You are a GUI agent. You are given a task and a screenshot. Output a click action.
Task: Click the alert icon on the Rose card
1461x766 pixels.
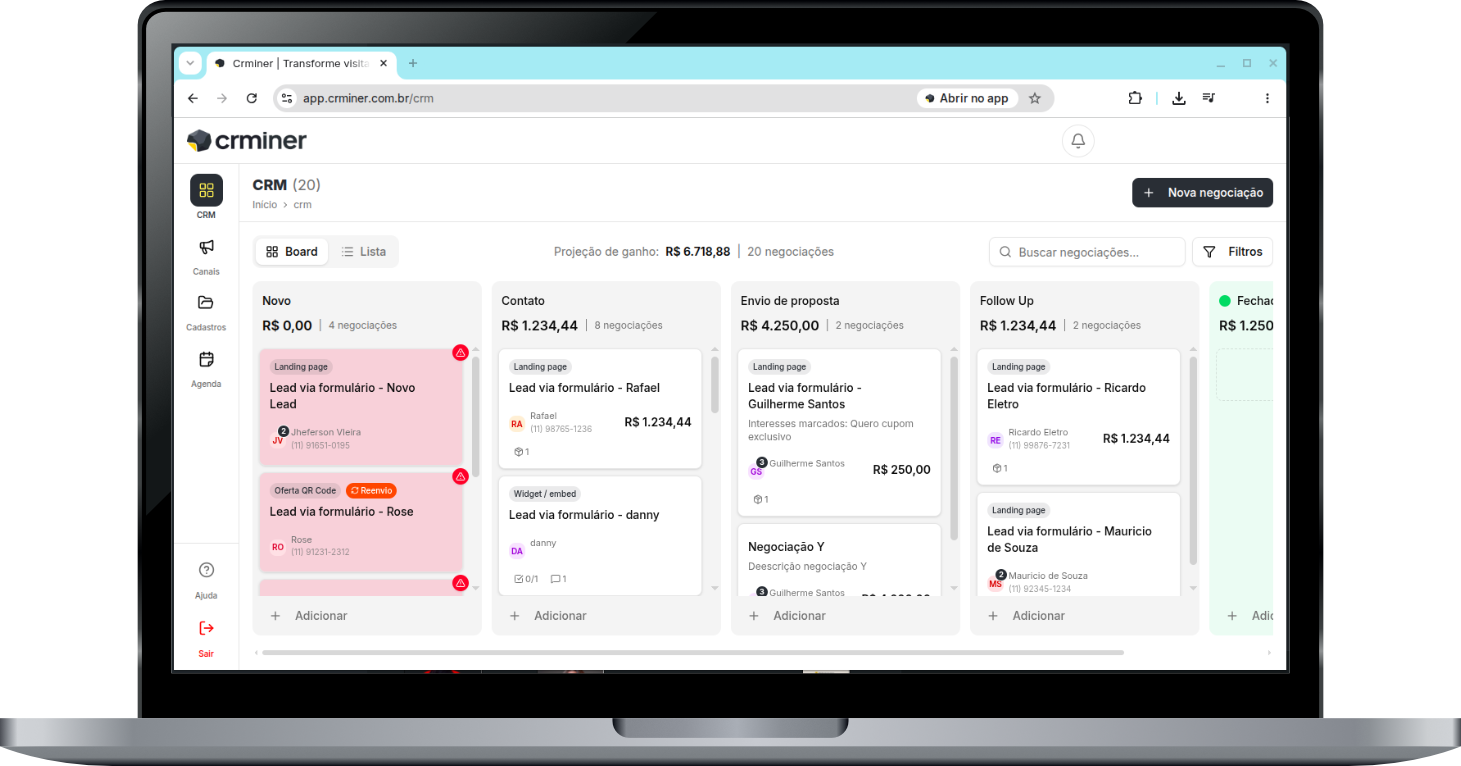click(460, 476)
